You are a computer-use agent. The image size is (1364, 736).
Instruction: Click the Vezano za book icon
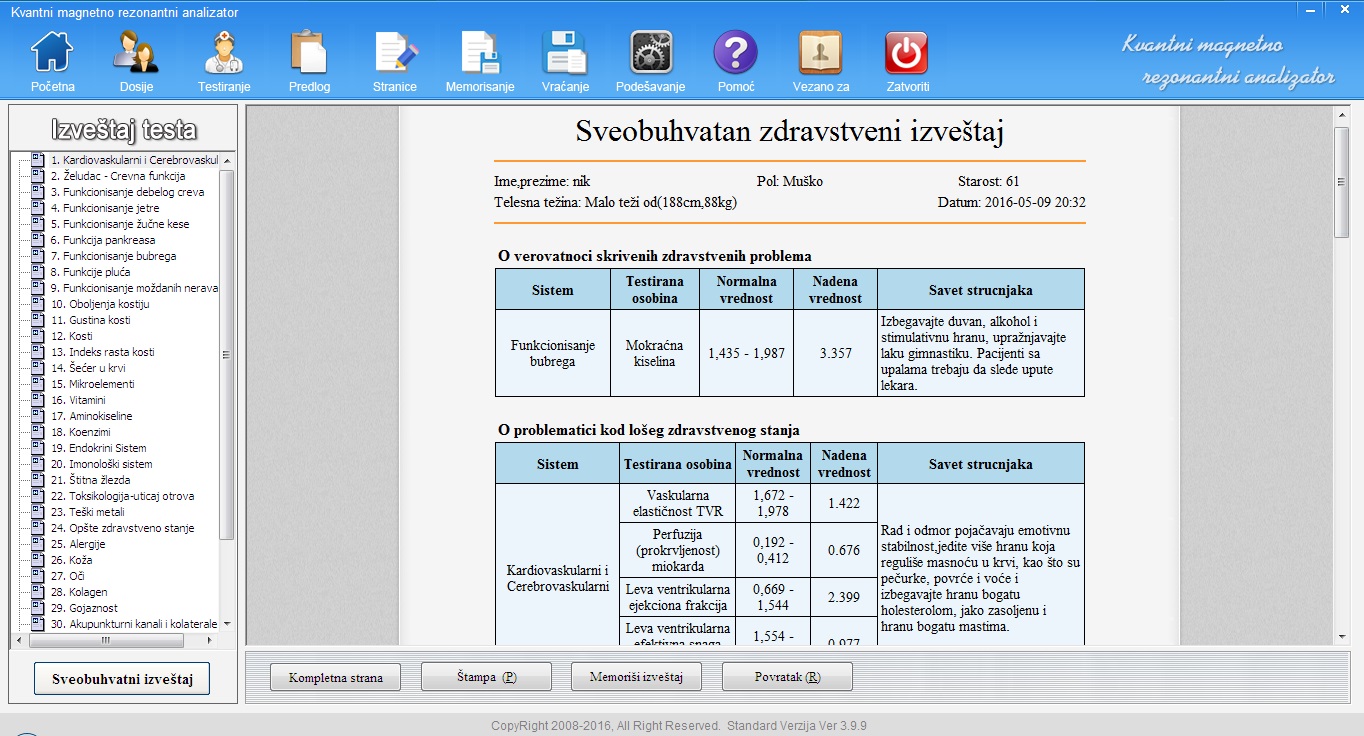820,53
